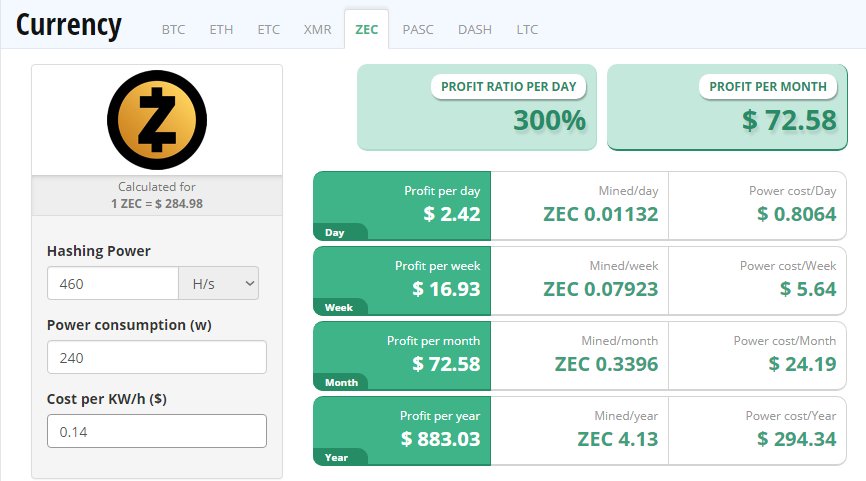The height and width of the screenshot is (481, 866).
Task: Select the Profit Per Month card
Action: (727, 107)
